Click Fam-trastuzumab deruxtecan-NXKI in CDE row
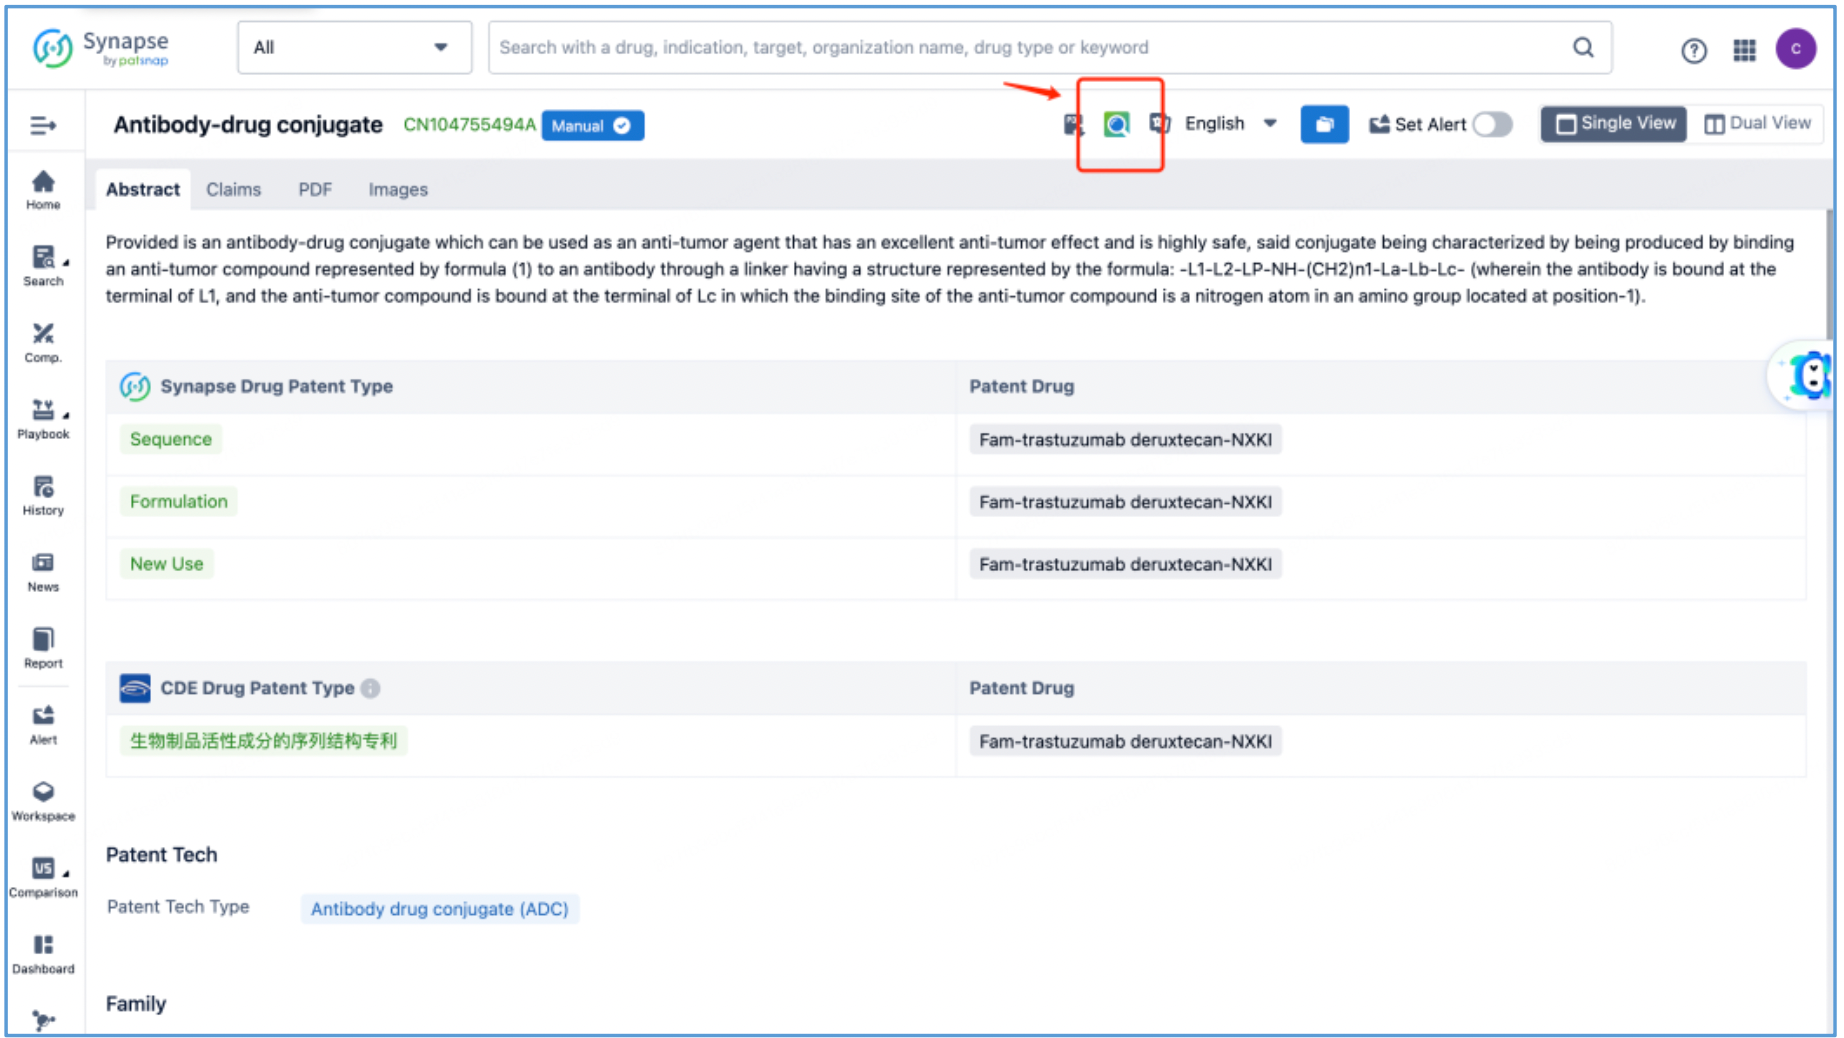 point(1125,741)
